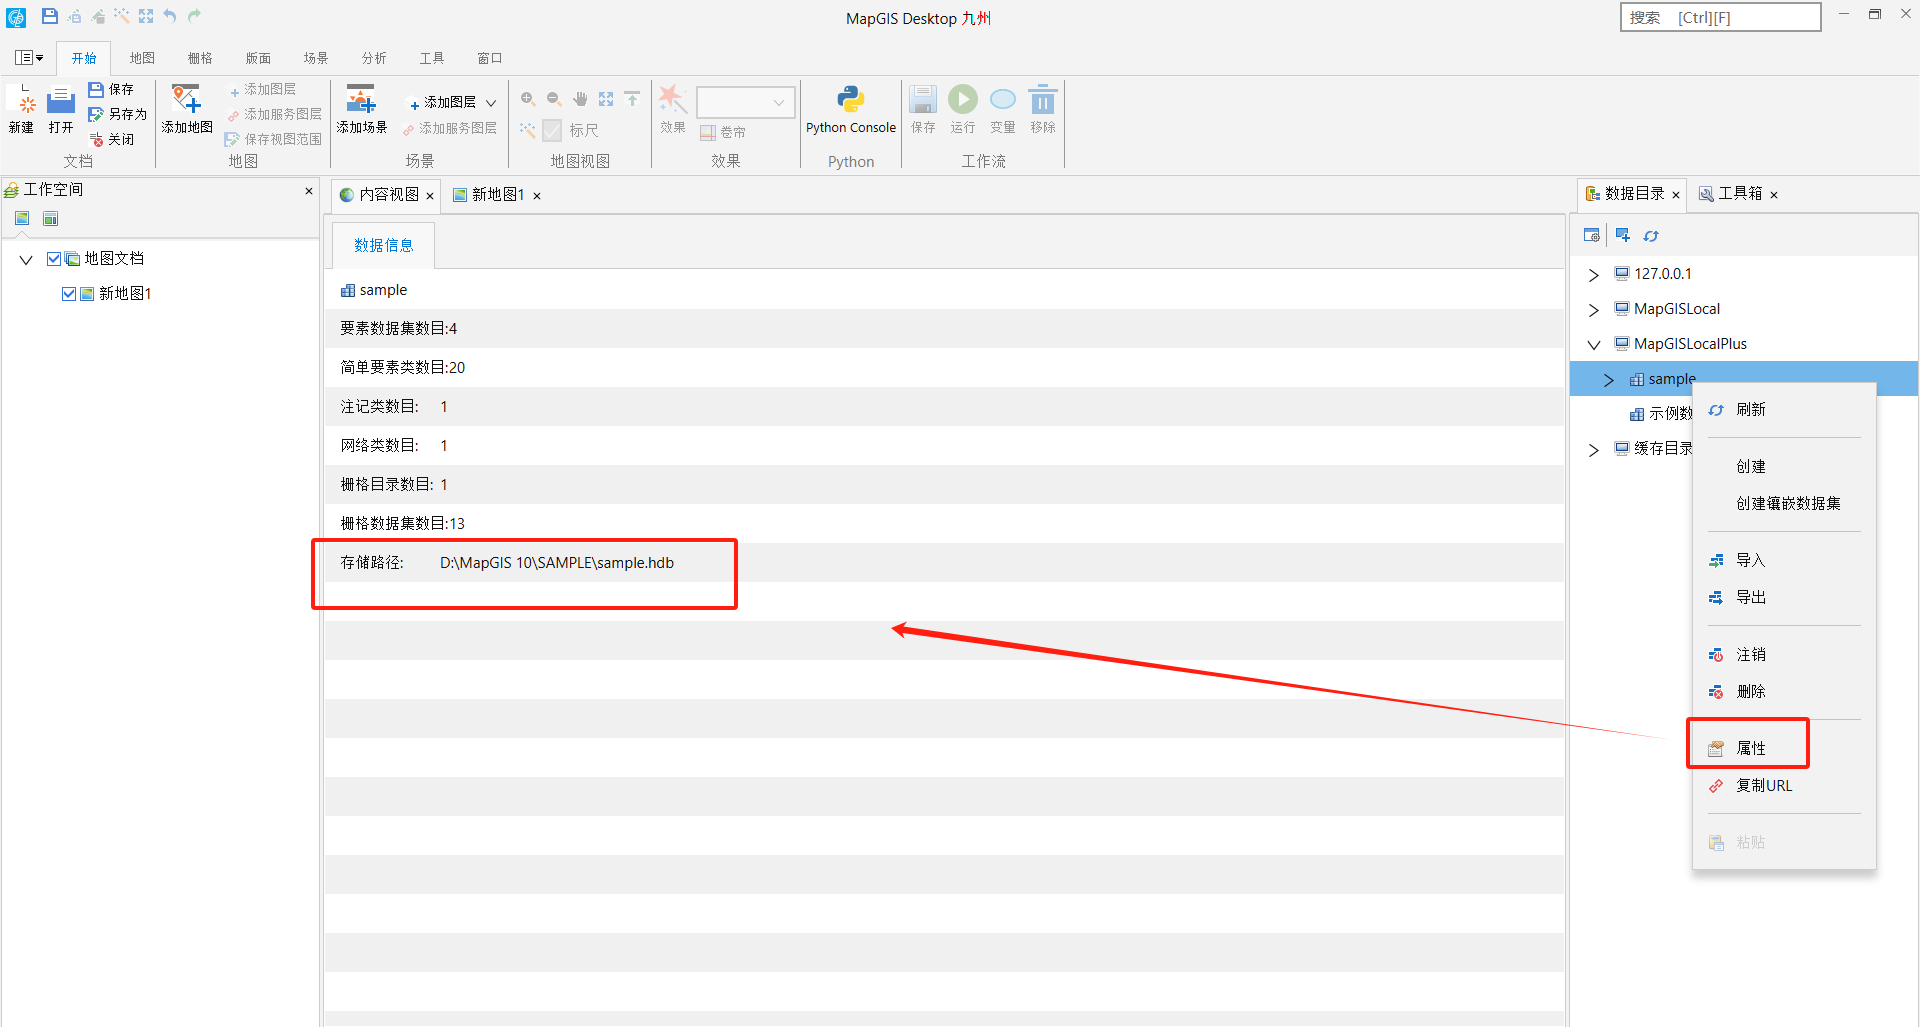Viewport: 1920px width, 1027px height.
Task: Collapse the MapGISLocalPlus node
Action: (x=1594, y=345)
